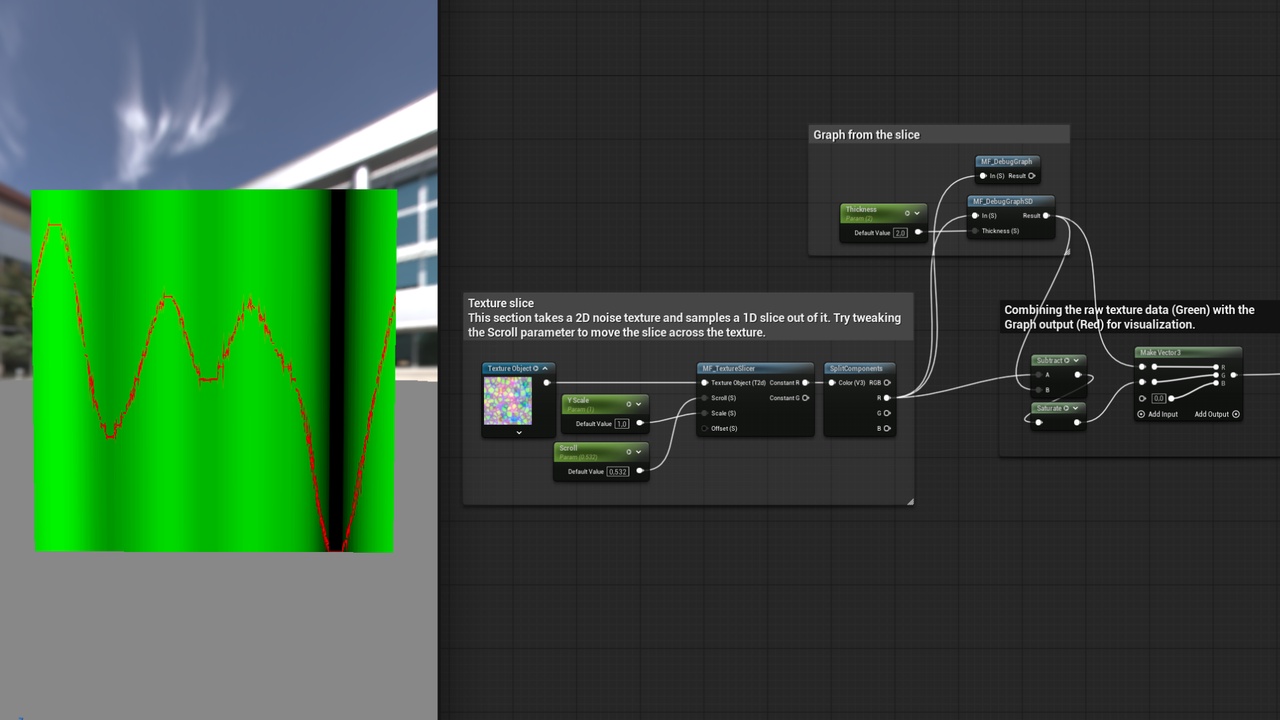Screen dimensions: 1280x720
Task: Select the 'Graph from the slice' comment title
Action: tap(867, 135)
